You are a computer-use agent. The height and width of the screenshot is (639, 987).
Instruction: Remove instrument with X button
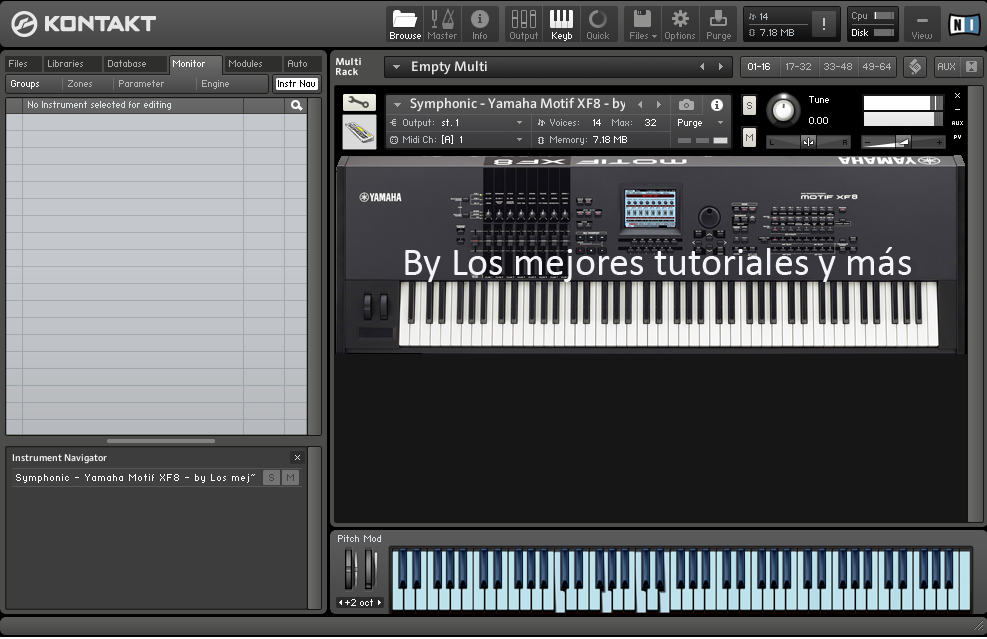pyautogui.click(x=957, y=96)
